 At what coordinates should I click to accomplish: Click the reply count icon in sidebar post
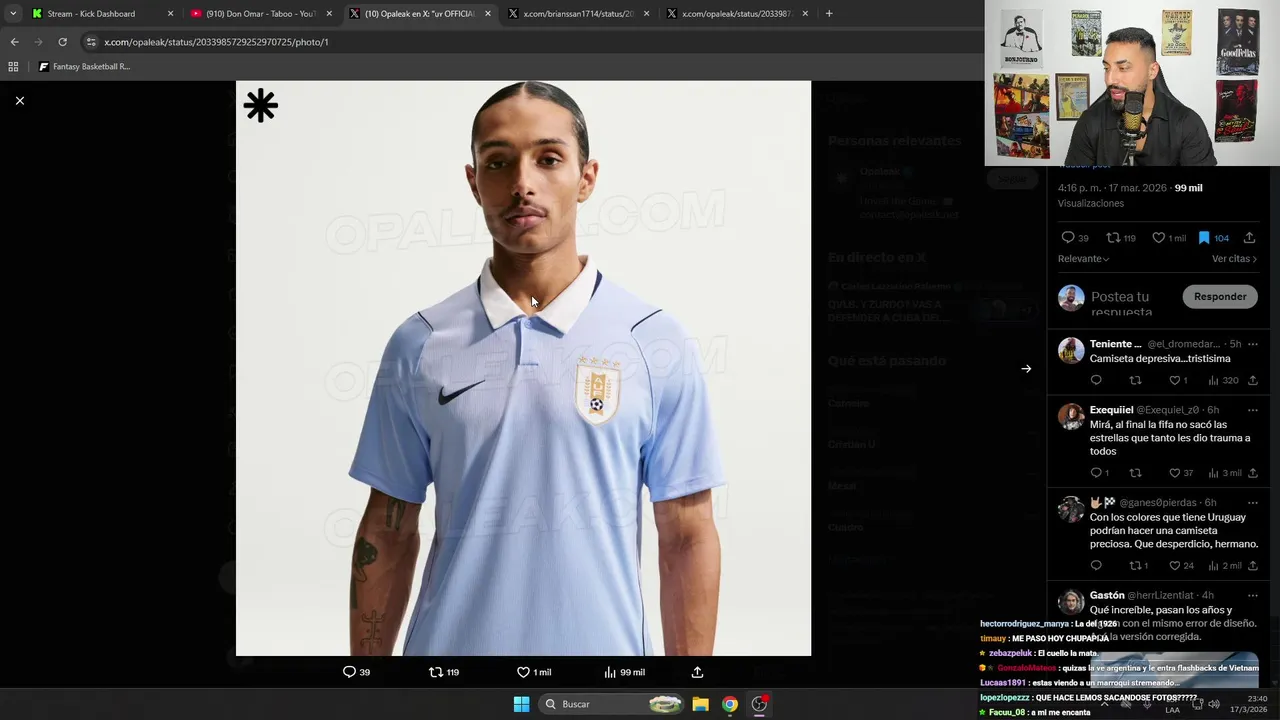pyautogui.click(x=1068, y=238)
